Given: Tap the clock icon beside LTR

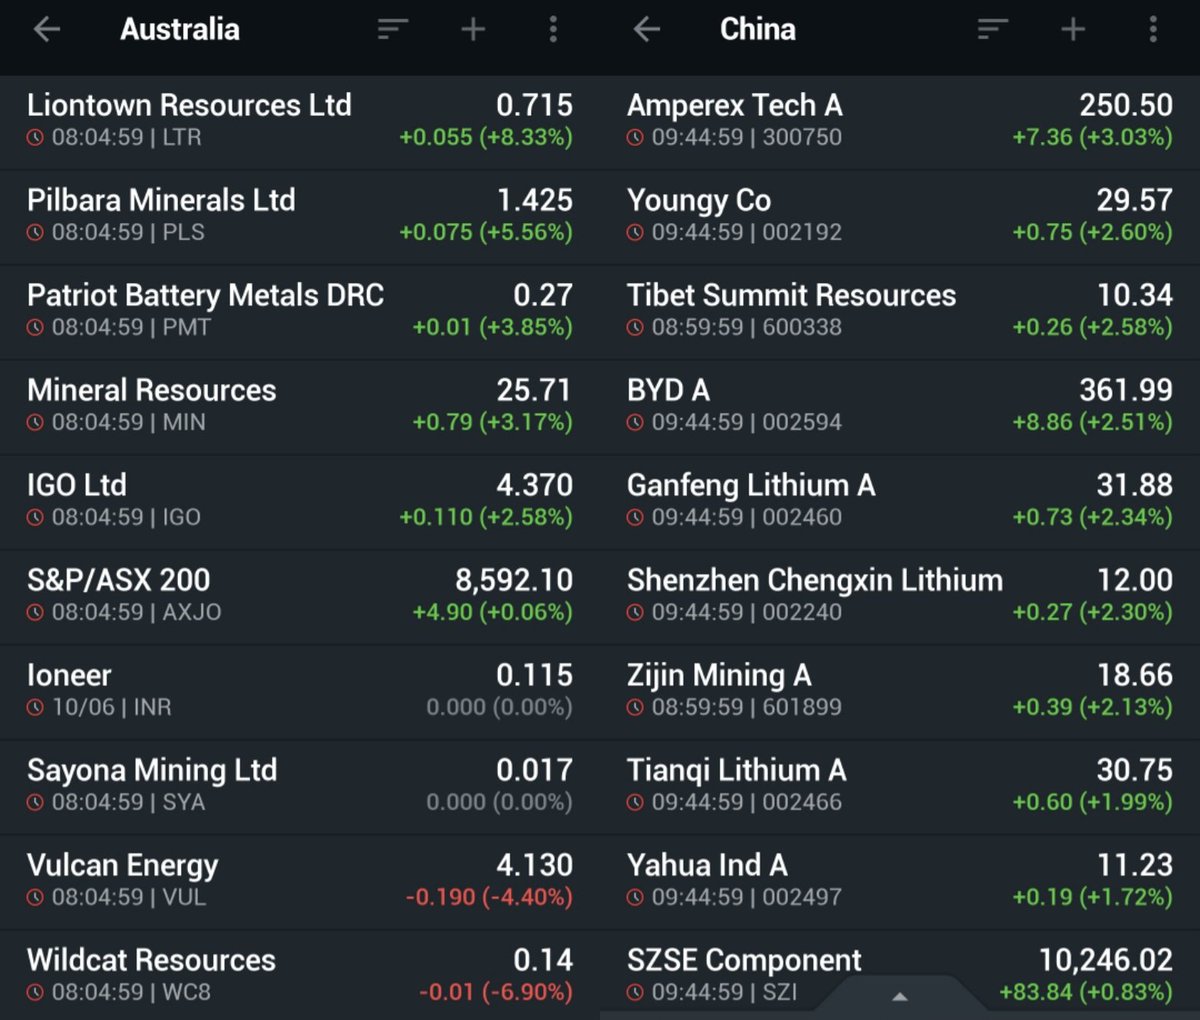Looking at the screenshot, I should 36,138.
